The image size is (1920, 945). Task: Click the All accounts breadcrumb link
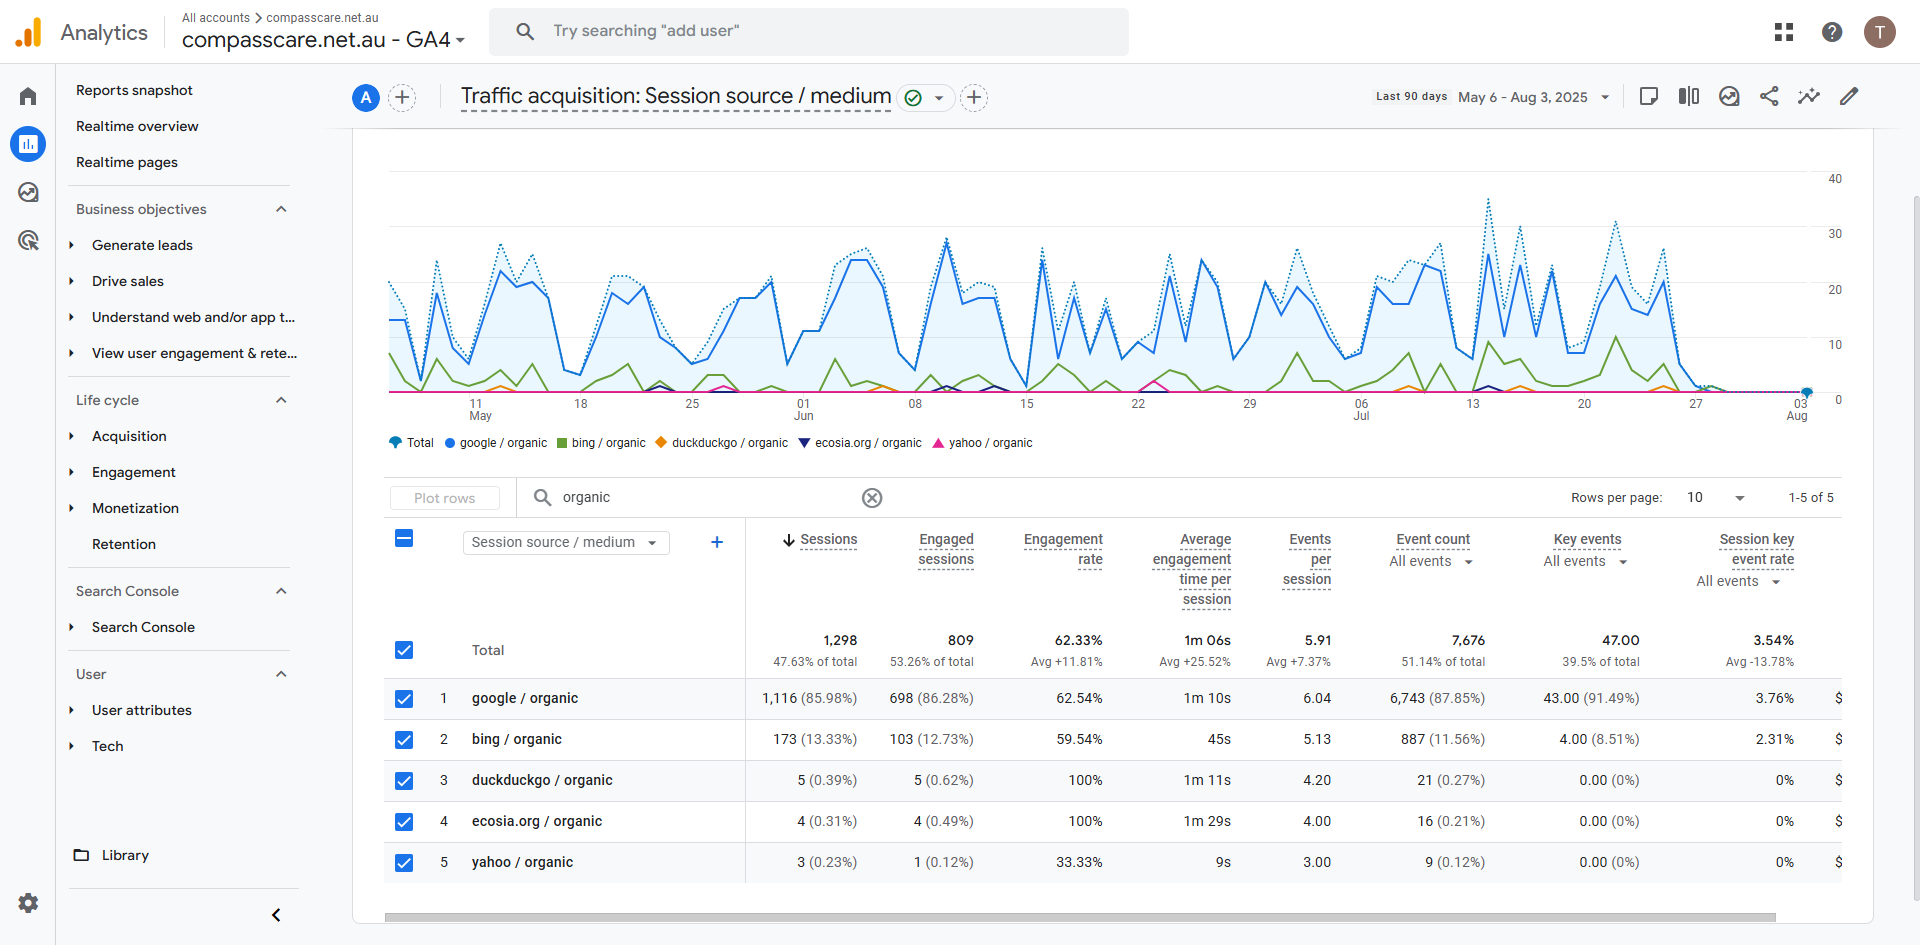(x=216, y=18)
